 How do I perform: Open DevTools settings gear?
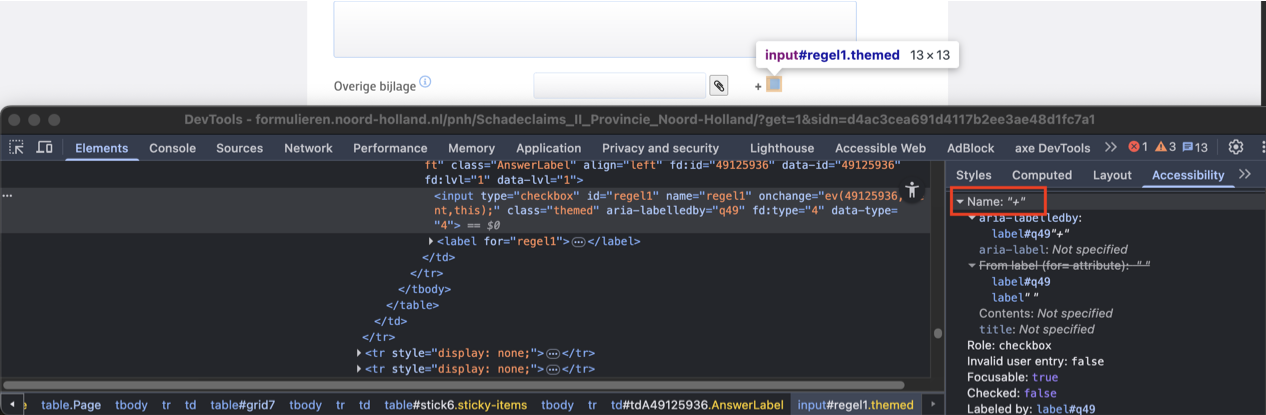coord(1236,148)
